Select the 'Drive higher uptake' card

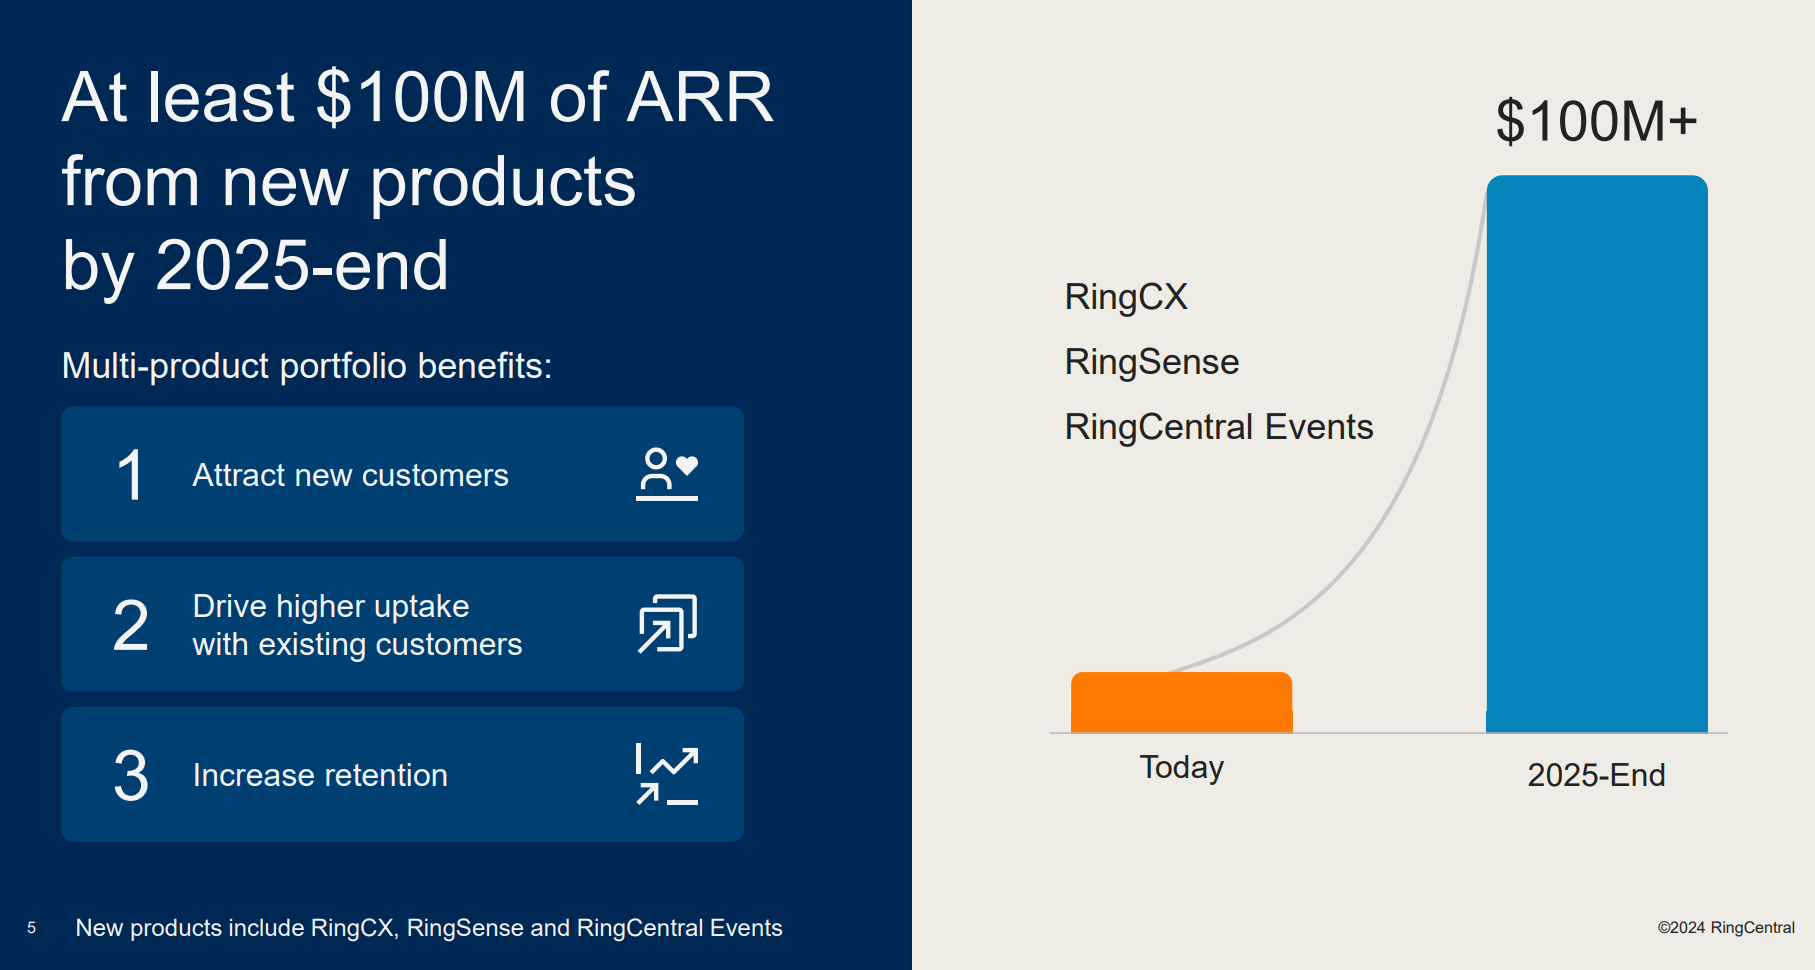[402, 624]
